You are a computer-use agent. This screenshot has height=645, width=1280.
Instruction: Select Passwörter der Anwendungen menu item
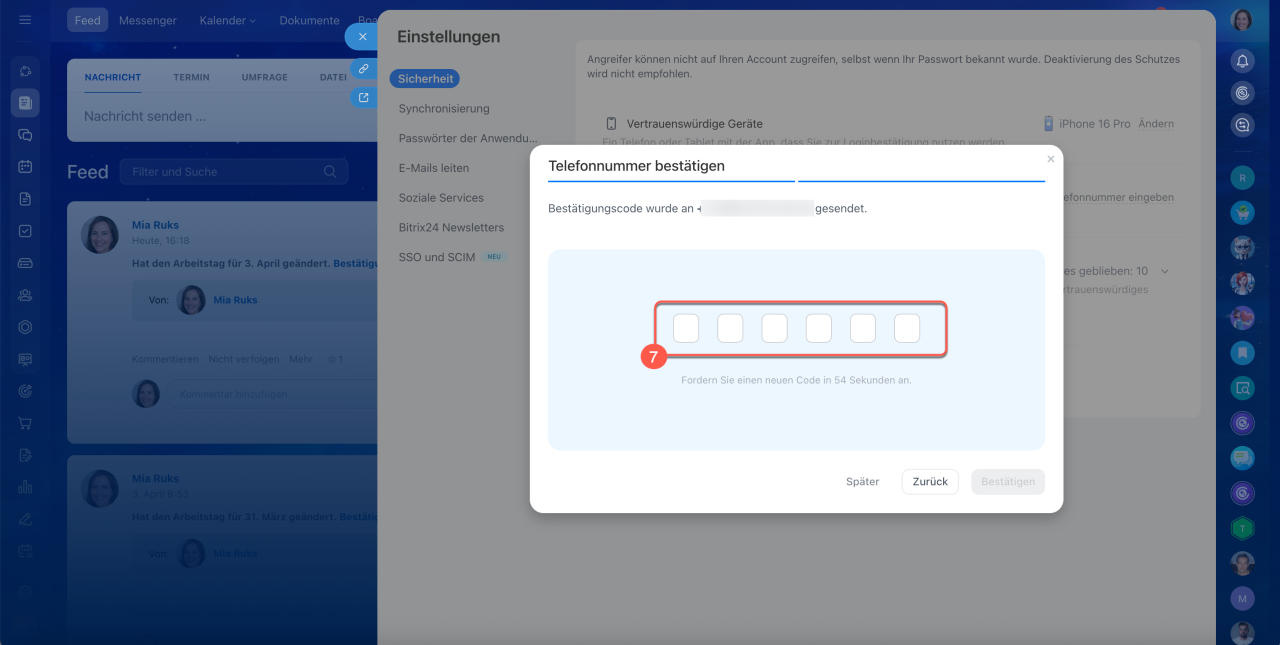[468, 138]
